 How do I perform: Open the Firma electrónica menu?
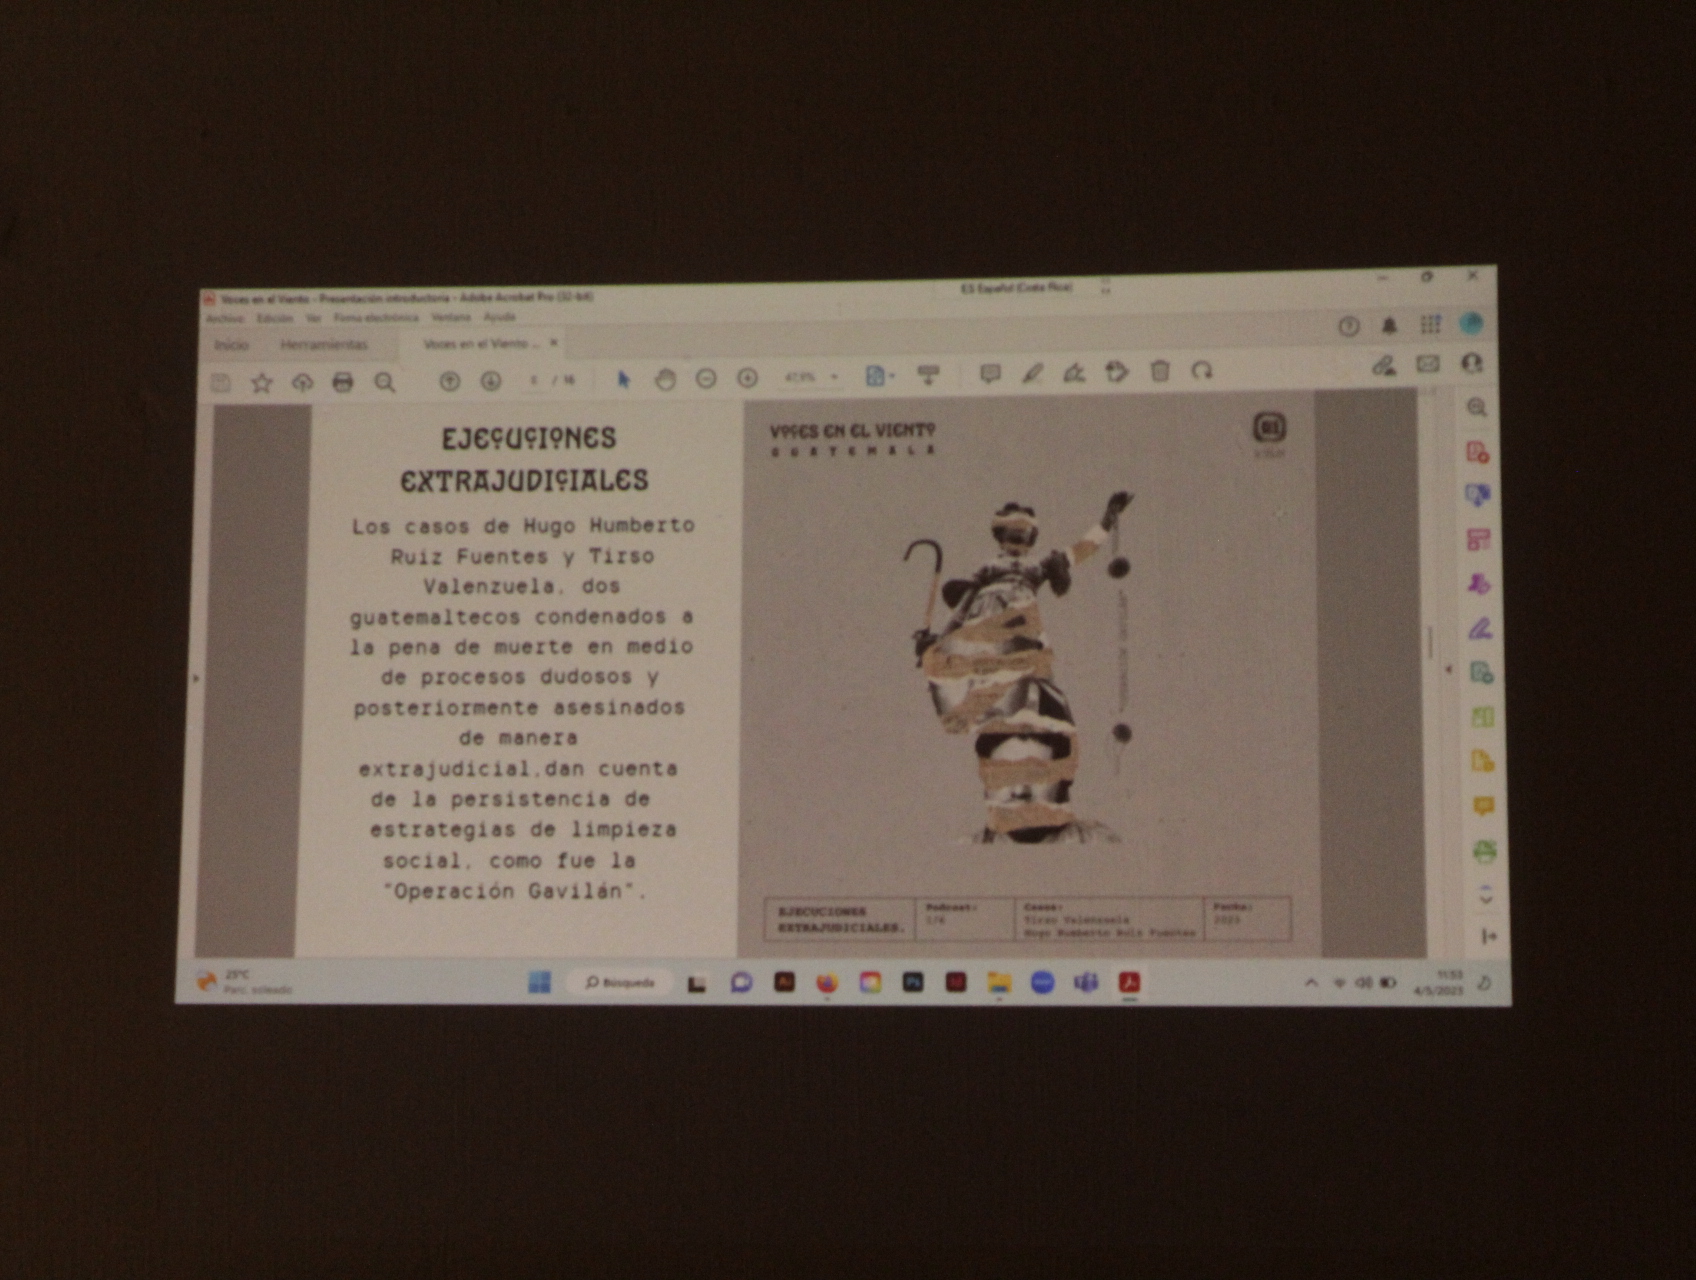tap(376, 318)
